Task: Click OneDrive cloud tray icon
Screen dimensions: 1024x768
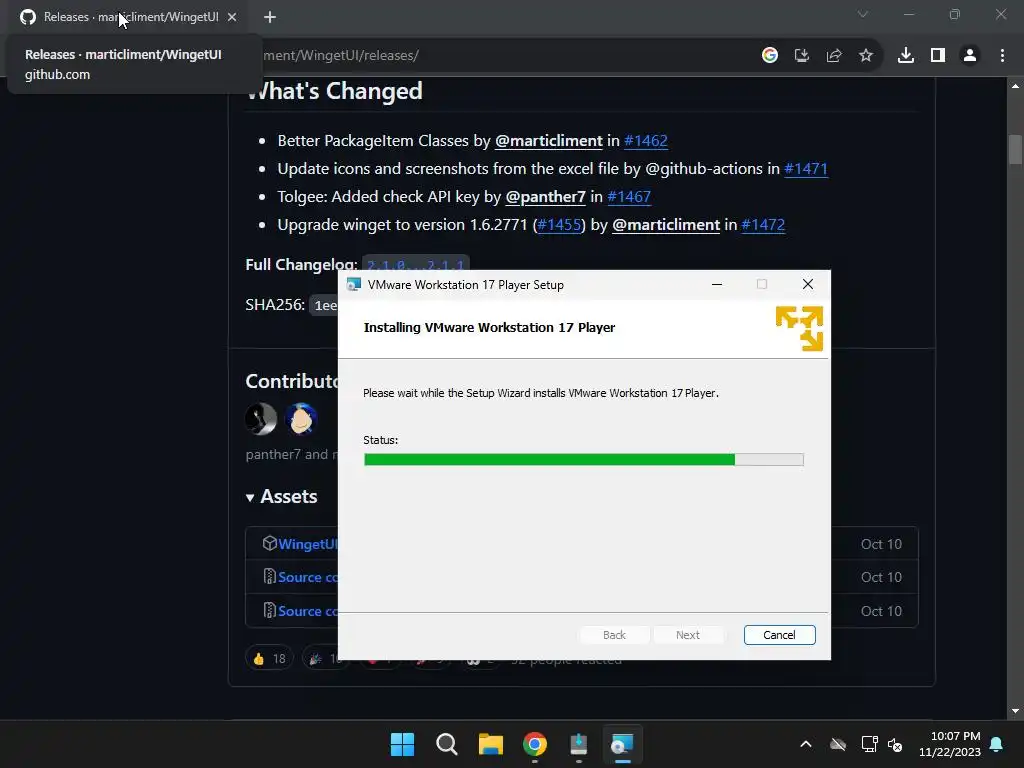Action: pyautogui.click(x=838, y=744)
